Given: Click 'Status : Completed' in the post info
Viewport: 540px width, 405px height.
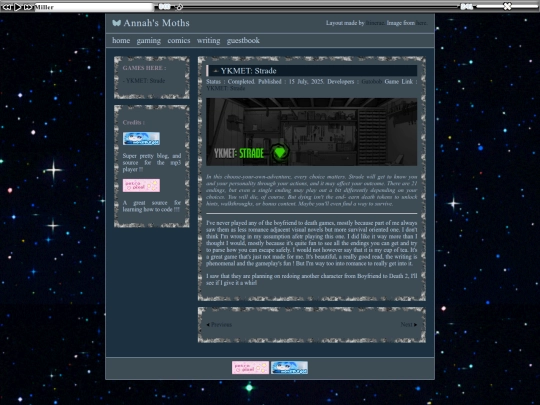Looking at the screenshot, I should (231, 82).
